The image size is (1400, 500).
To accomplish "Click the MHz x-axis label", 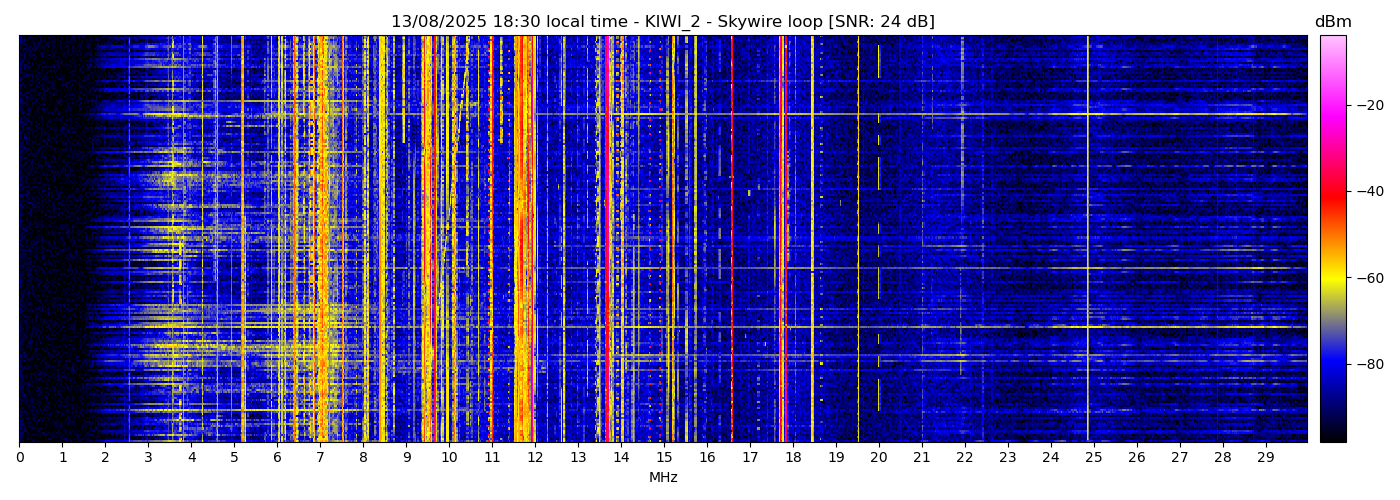I will click(663, 478).
